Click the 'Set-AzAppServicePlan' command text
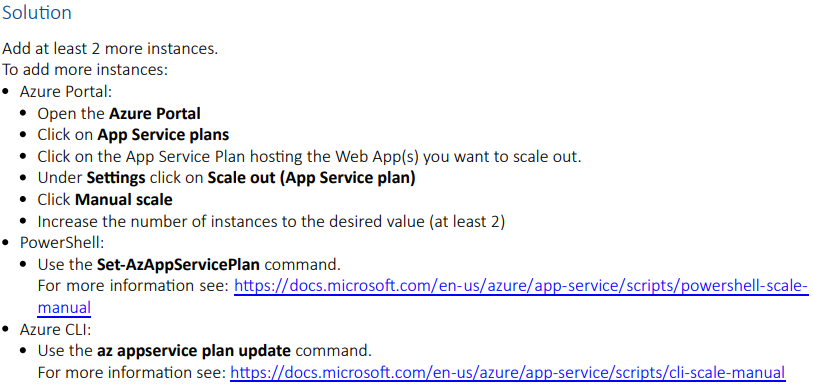 [178, 265]
